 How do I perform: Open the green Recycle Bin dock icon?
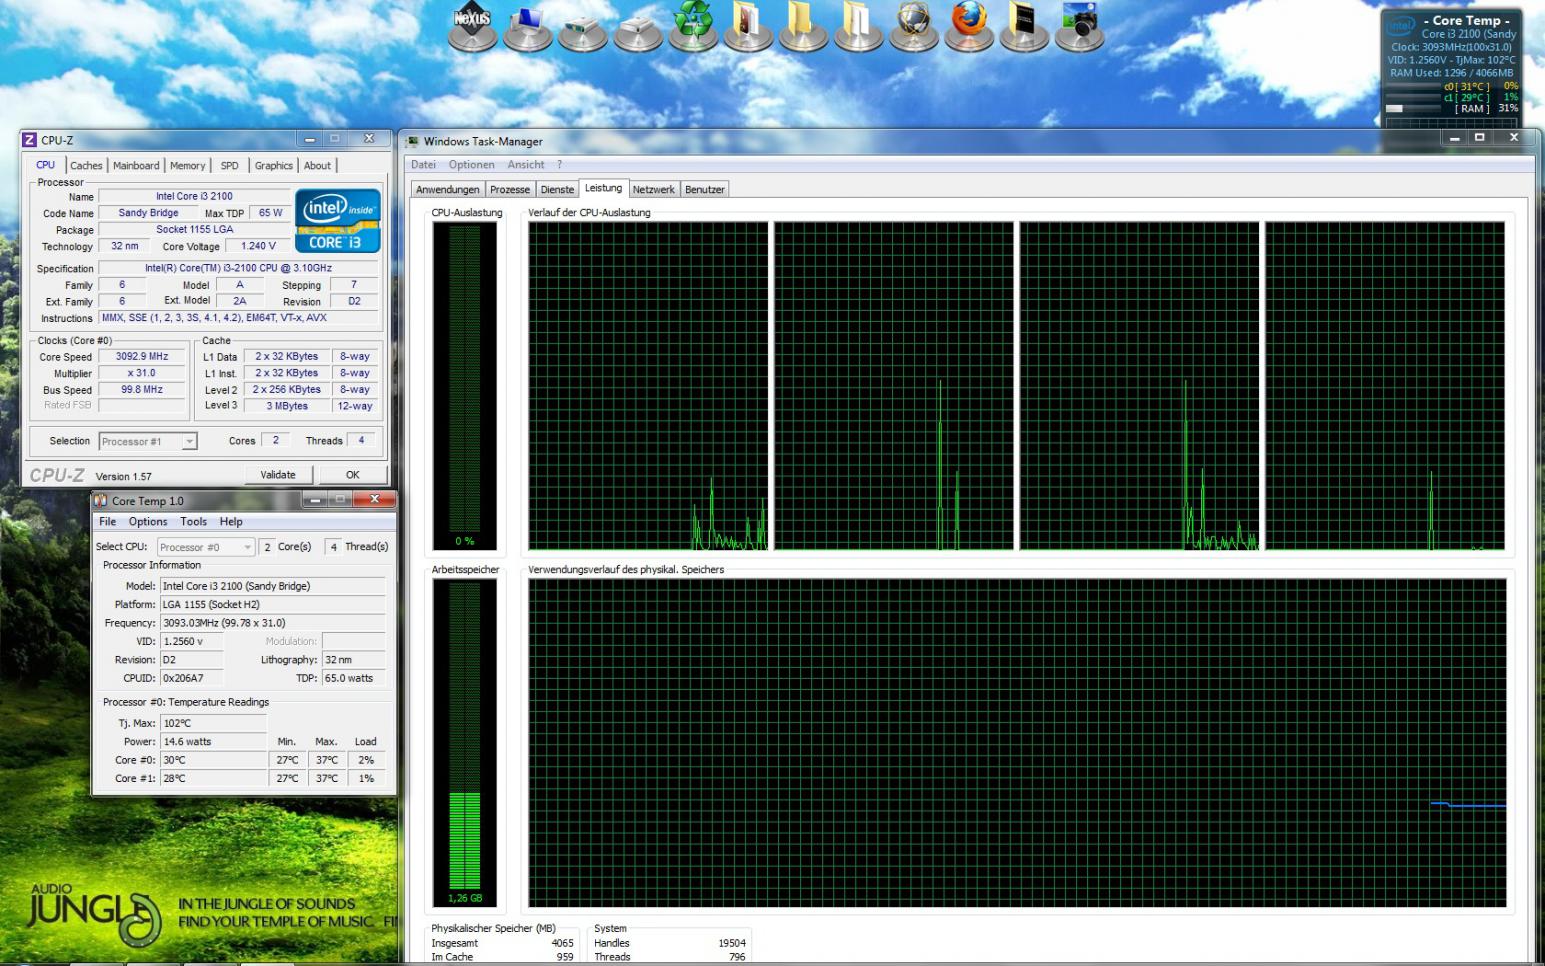(693, 26)
